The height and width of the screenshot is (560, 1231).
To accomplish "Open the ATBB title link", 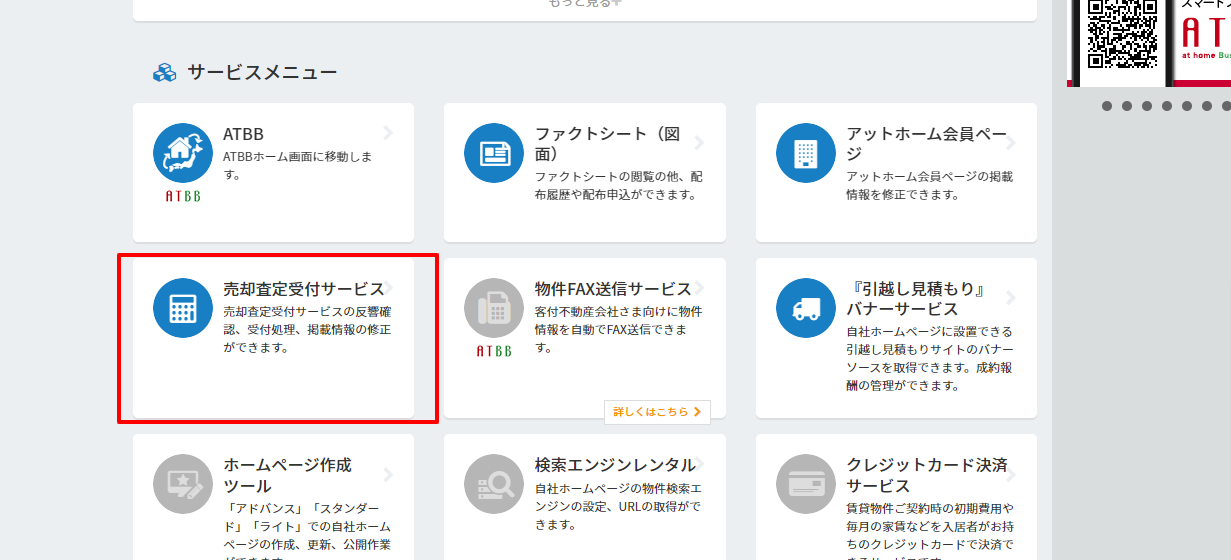I will [x=243, y=134].
